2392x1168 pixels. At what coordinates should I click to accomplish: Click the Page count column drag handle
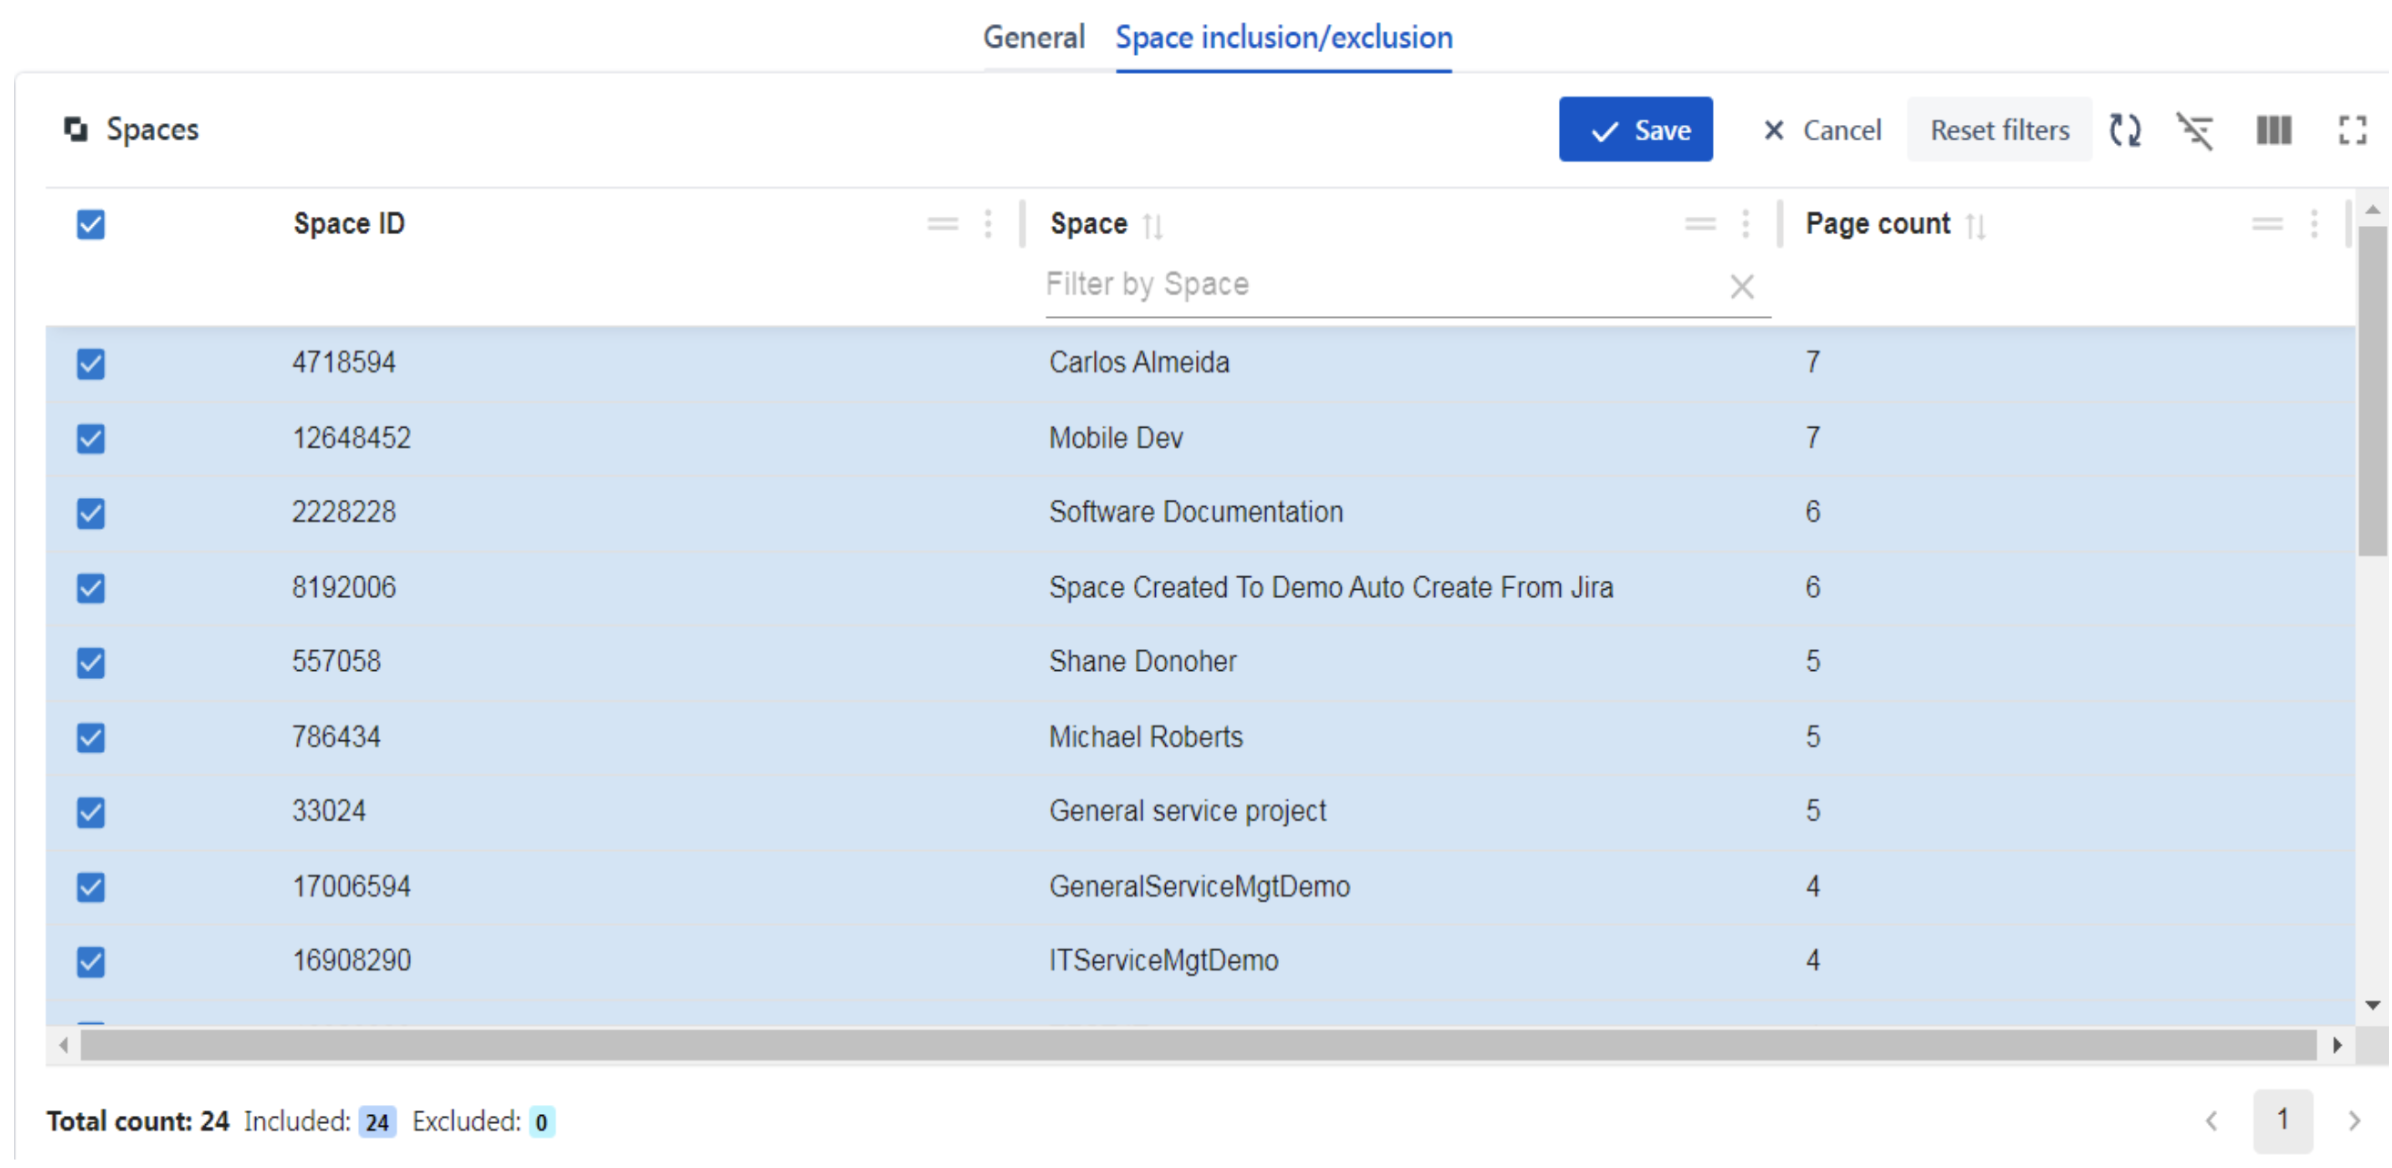coord(2267,224)
